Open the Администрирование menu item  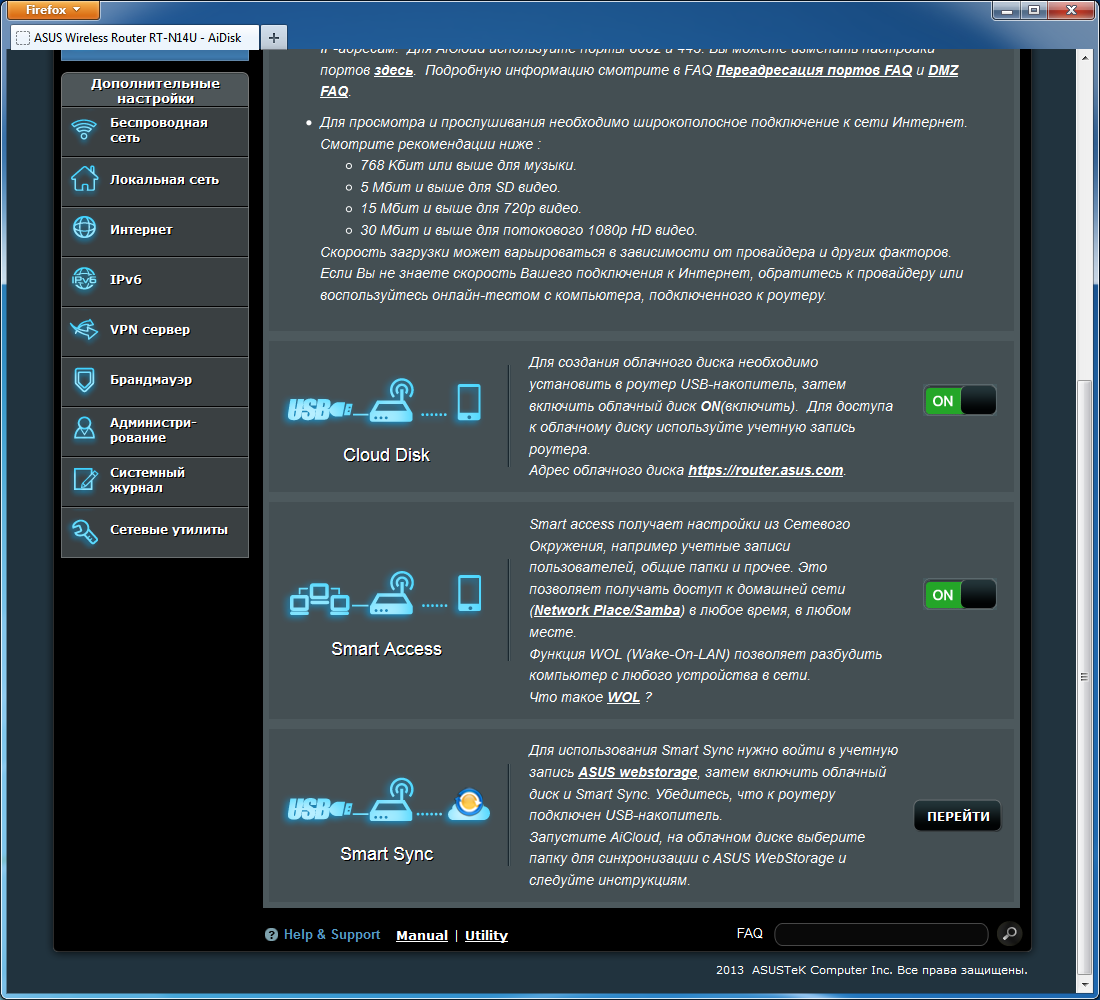tap(155, 431)
